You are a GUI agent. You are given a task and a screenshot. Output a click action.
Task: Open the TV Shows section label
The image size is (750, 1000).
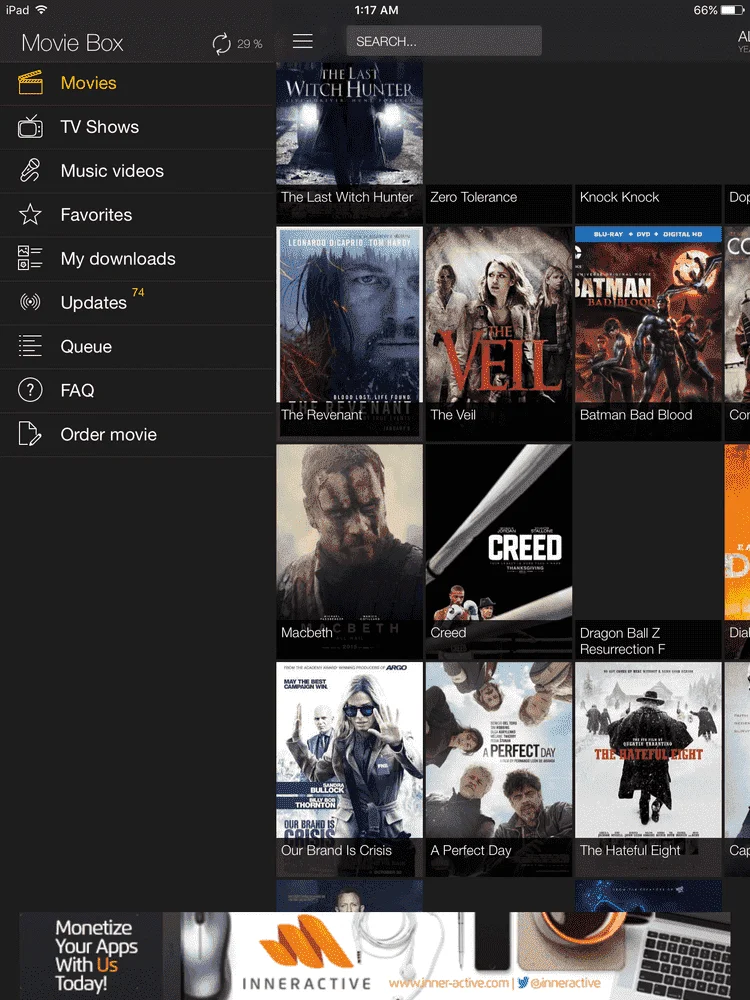pyautogui.click(x=99, y=127)
